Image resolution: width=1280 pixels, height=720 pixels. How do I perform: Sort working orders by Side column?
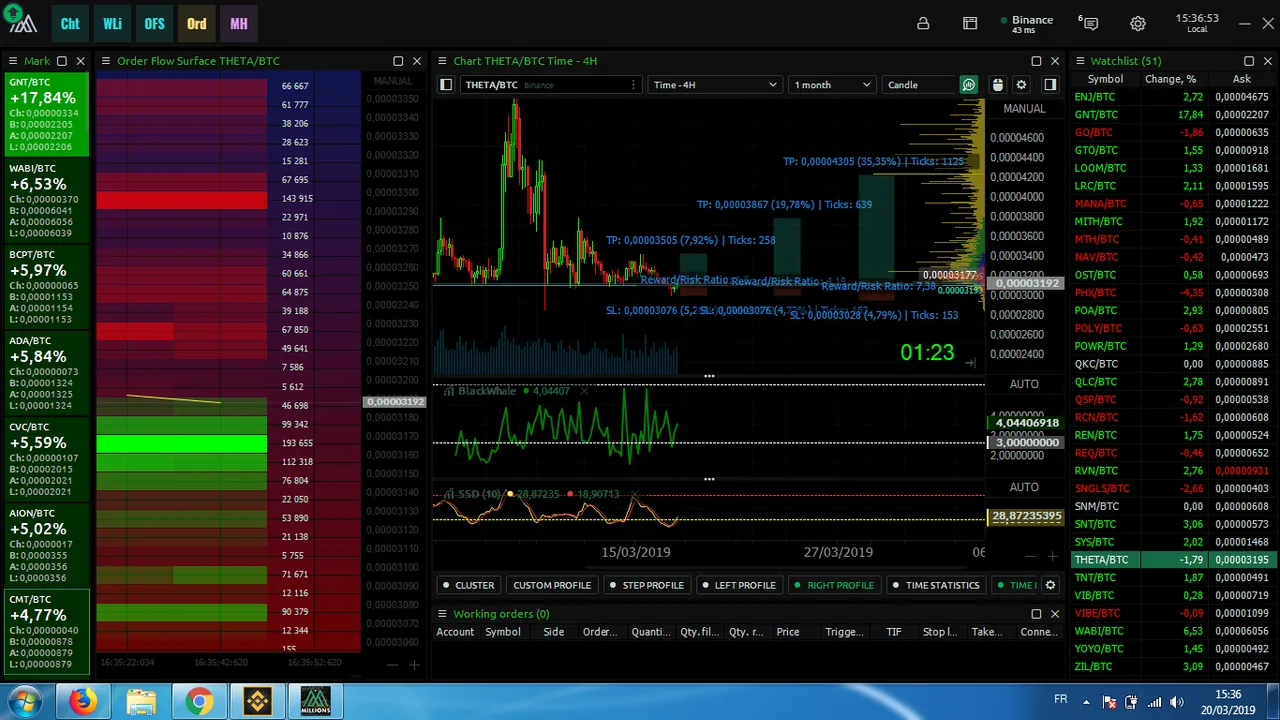(553, 632)
